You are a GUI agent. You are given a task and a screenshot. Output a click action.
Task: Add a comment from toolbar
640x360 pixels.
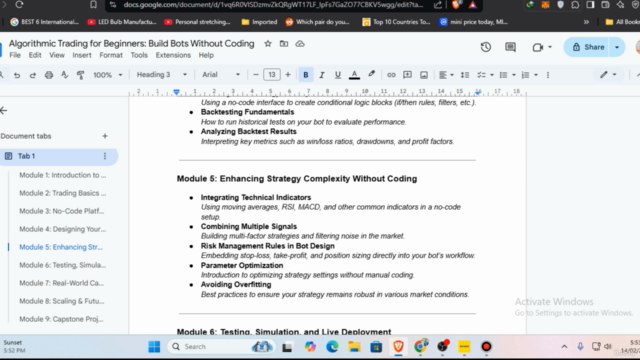tap(407, 75)
